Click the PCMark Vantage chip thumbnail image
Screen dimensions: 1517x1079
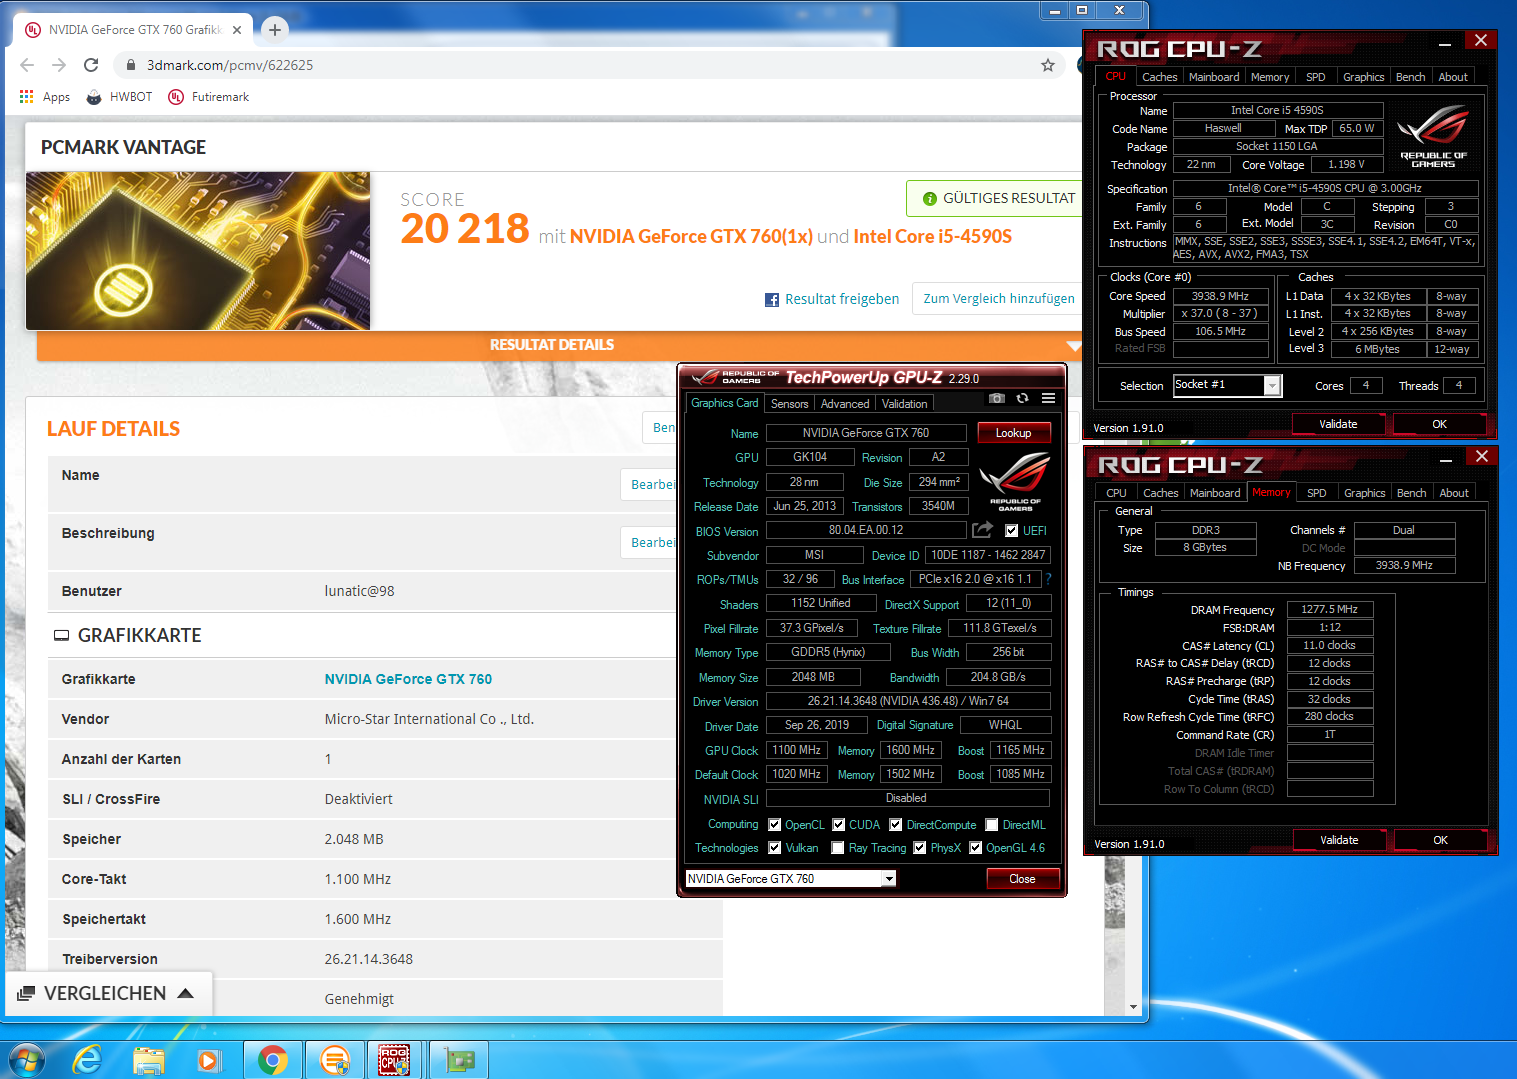(x=198, y=251)
